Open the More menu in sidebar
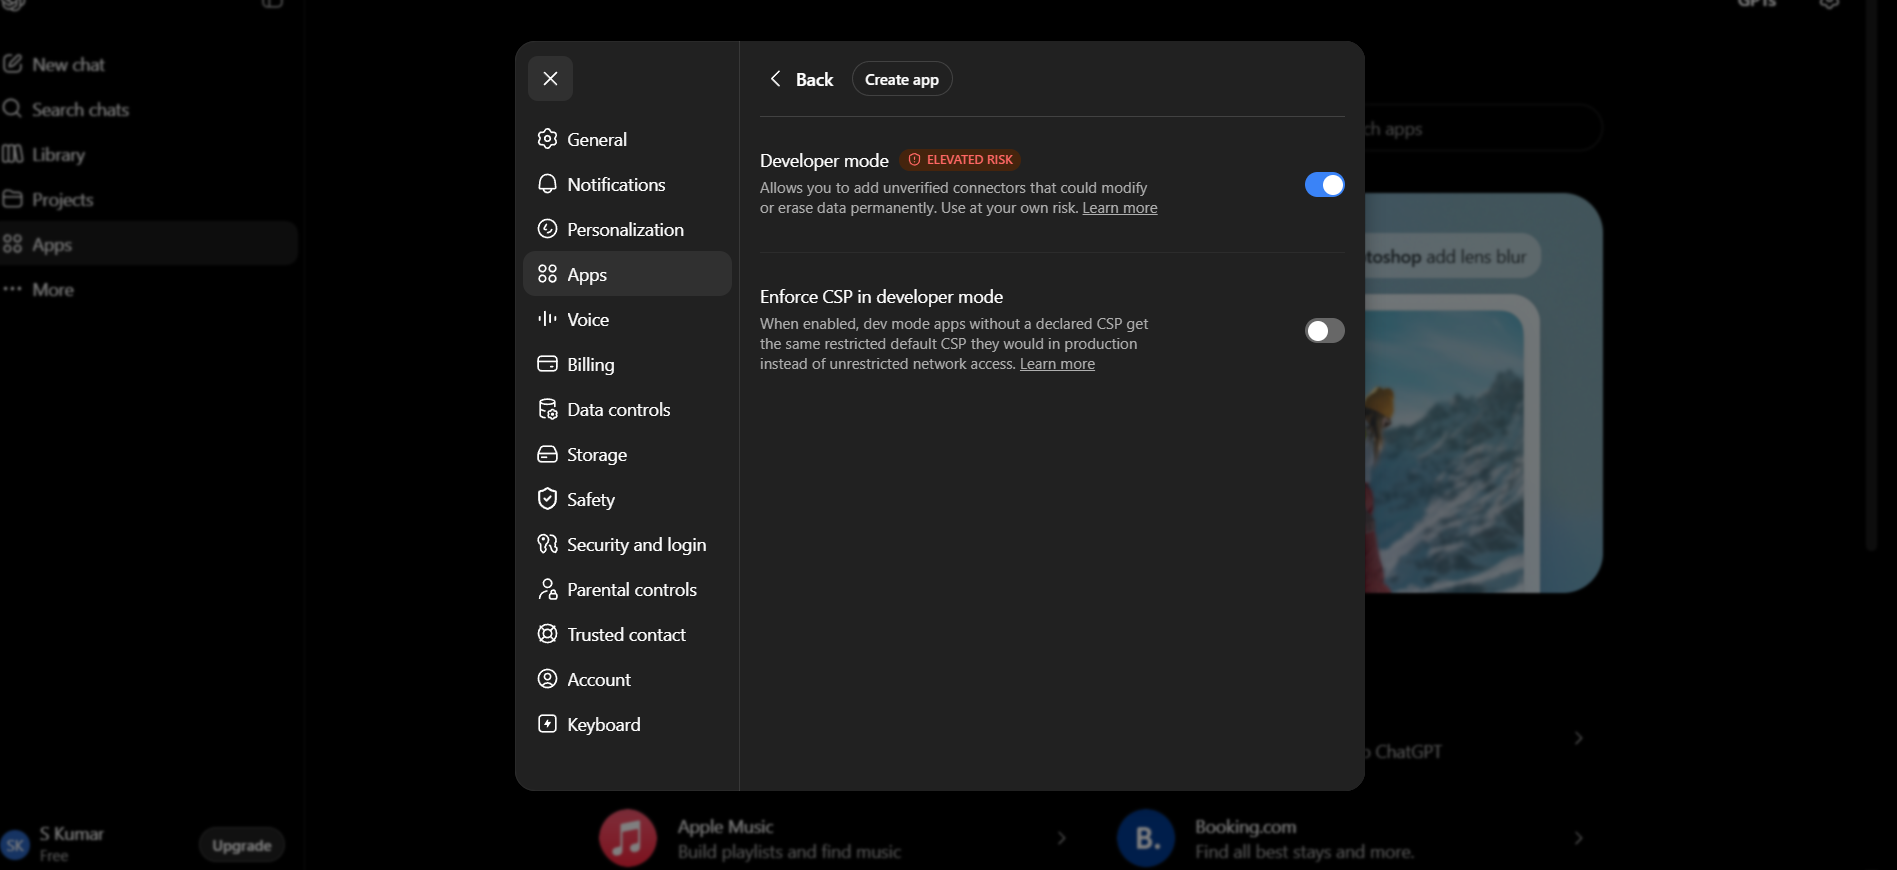Viewport: 1897px width, 870px height. click(x=150, y=289)
